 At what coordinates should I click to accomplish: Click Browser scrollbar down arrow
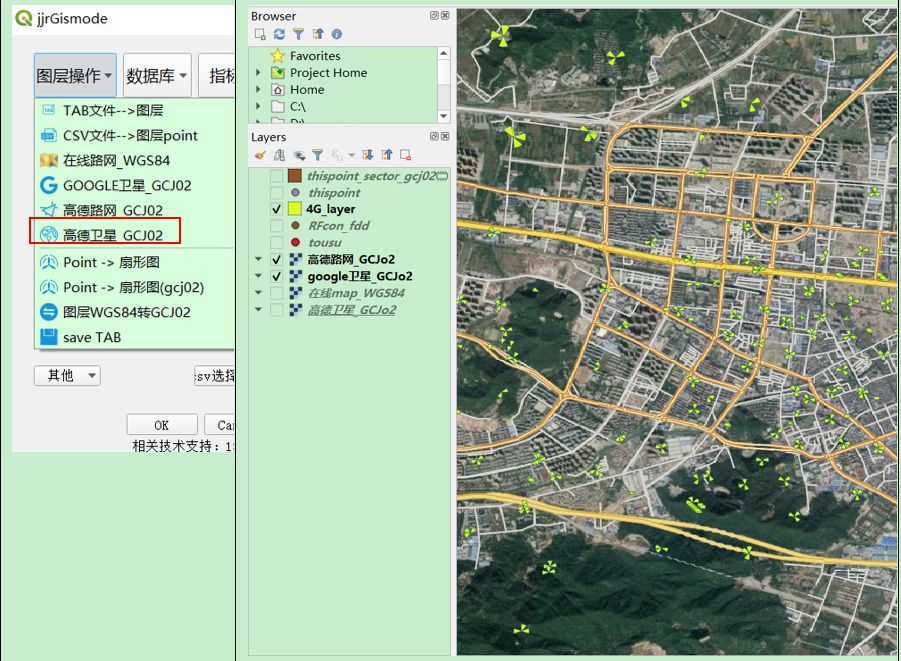(443, 117)
